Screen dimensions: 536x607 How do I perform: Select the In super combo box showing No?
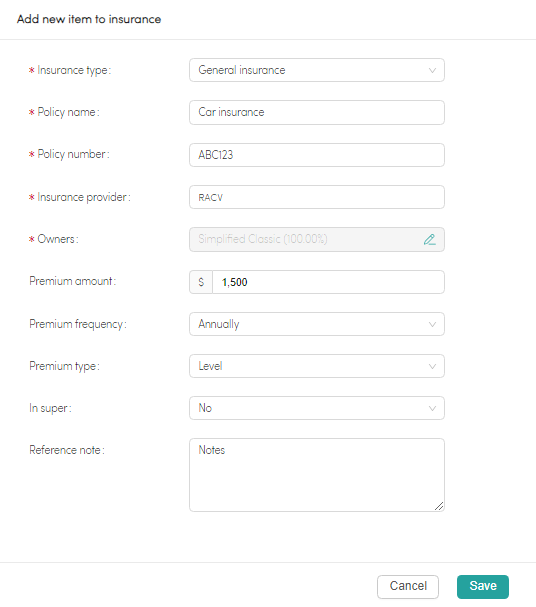[317, 408]
